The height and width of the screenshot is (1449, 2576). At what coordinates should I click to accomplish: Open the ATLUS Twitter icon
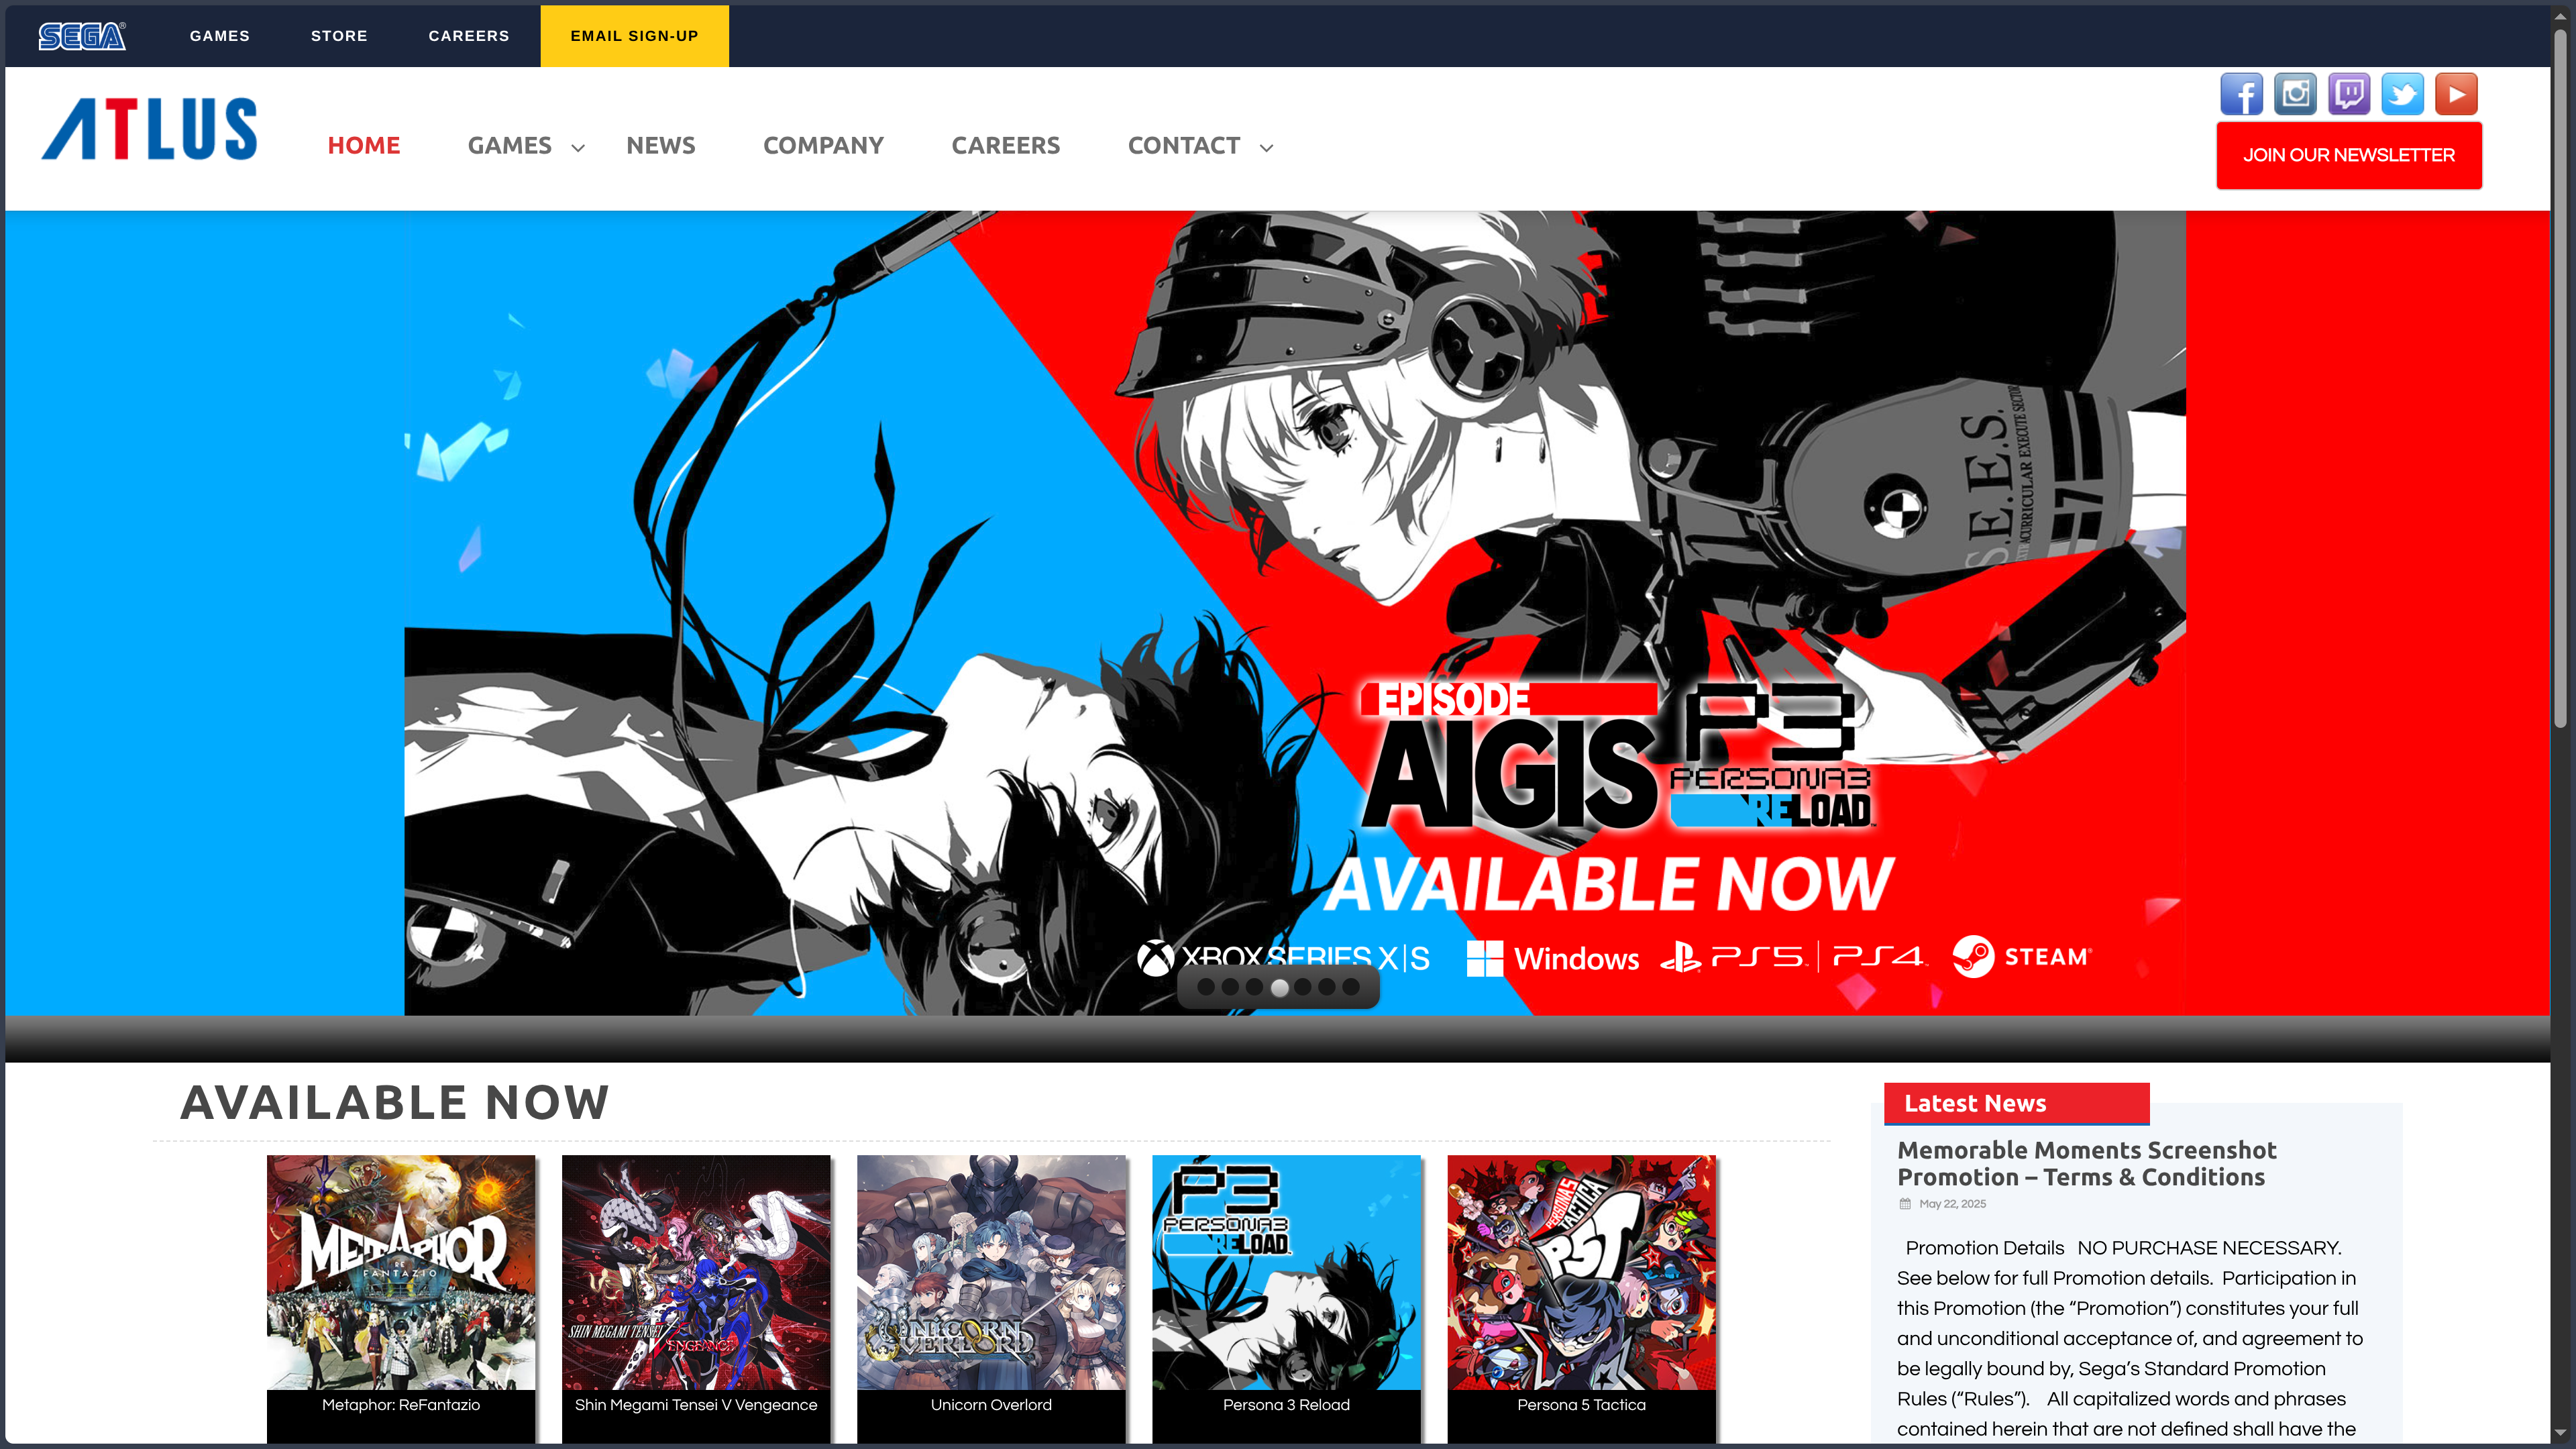[2402, 94]
